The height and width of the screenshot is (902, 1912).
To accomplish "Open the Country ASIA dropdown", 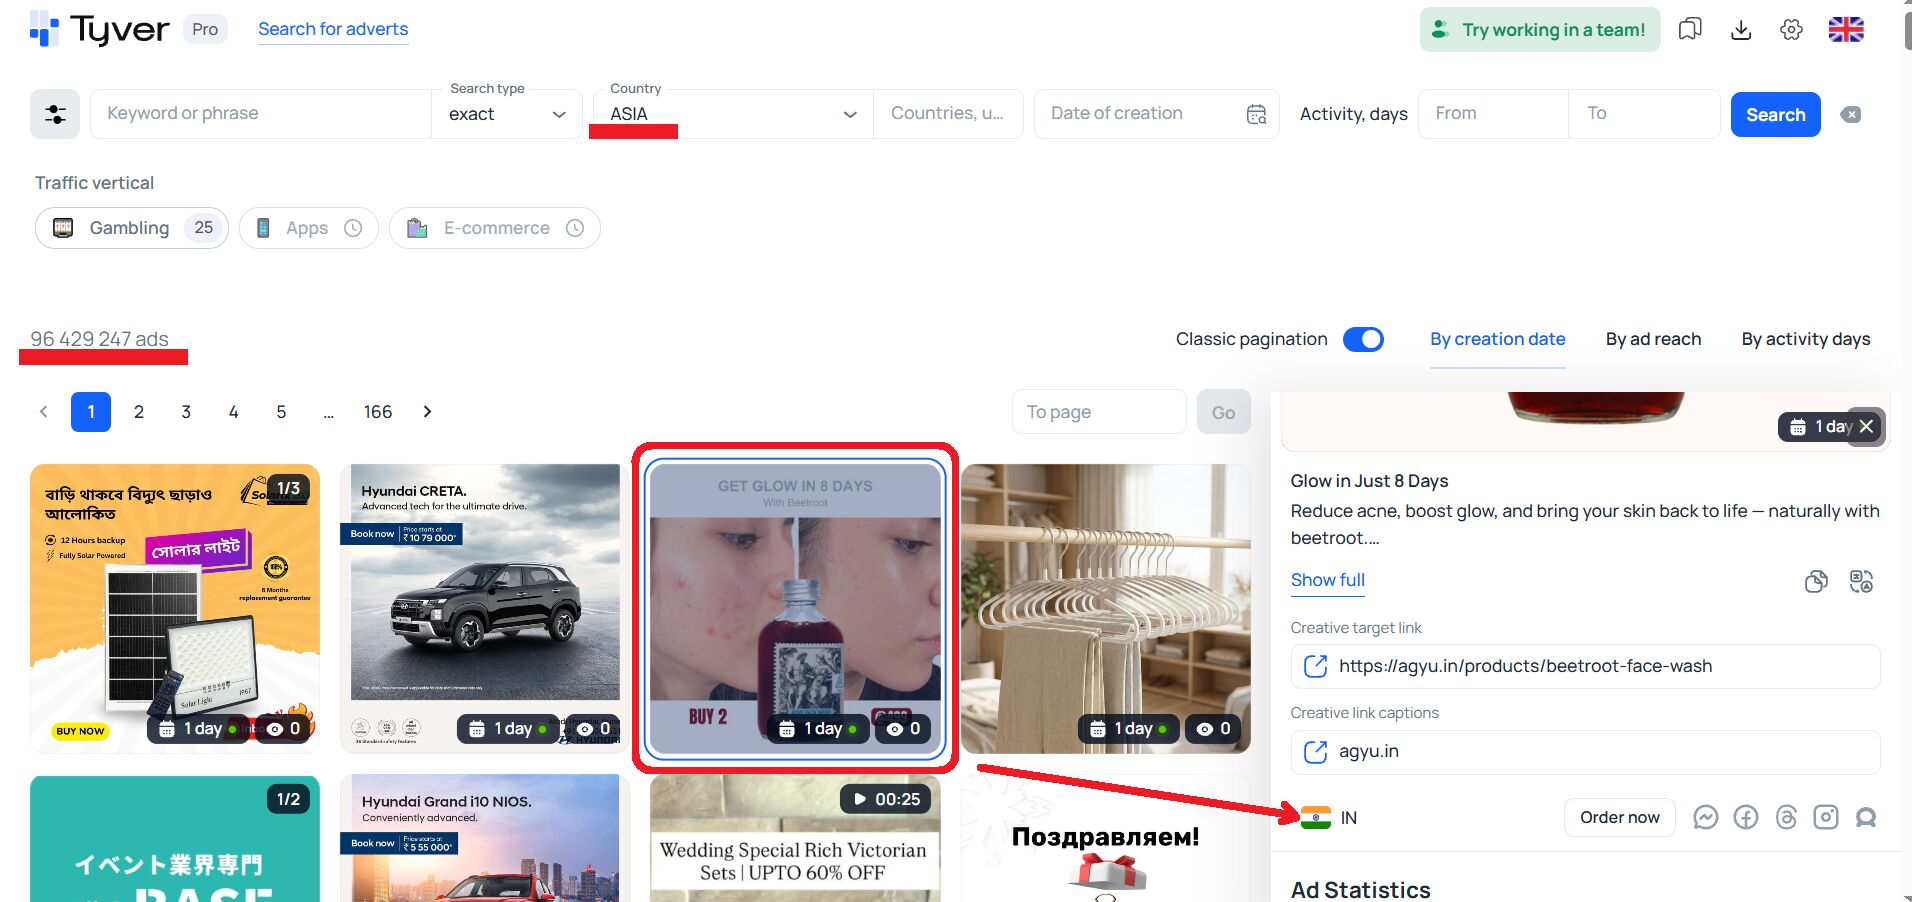I will pyautogui.click(x=733, y=114).
